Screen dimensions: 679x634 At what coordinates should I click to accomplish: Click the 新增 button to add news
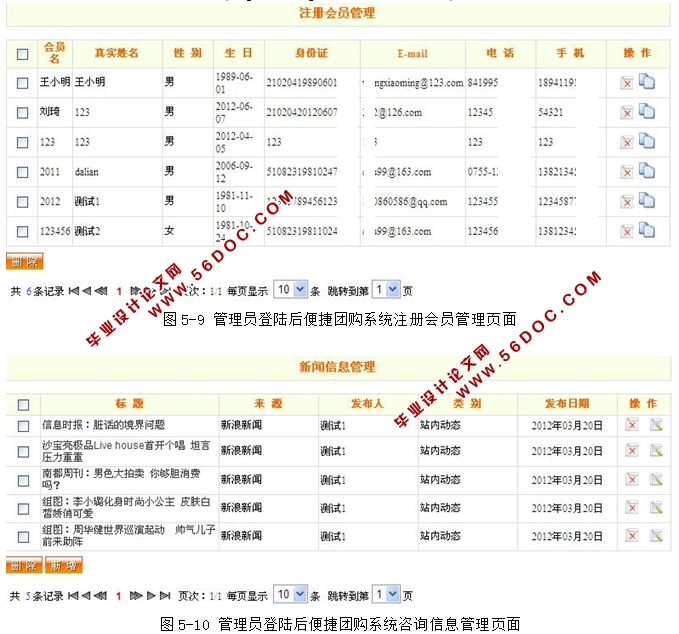coord(63,566)
